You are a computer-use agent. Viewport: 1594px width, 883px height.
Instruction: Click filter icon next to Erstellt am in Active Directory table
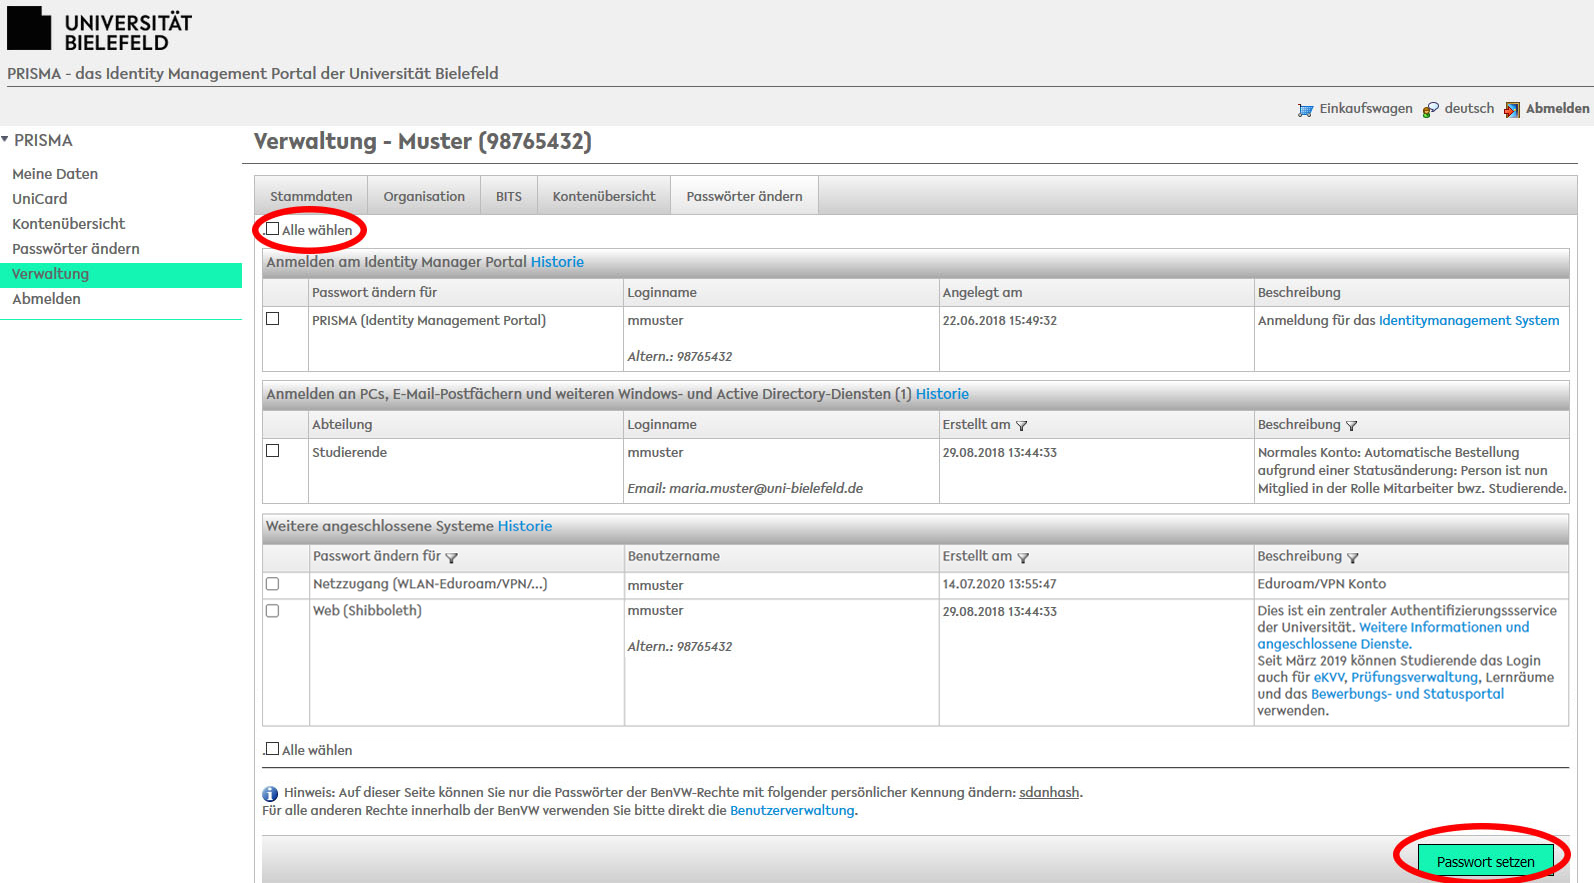pyautogui.click(x=1022, y=426)
